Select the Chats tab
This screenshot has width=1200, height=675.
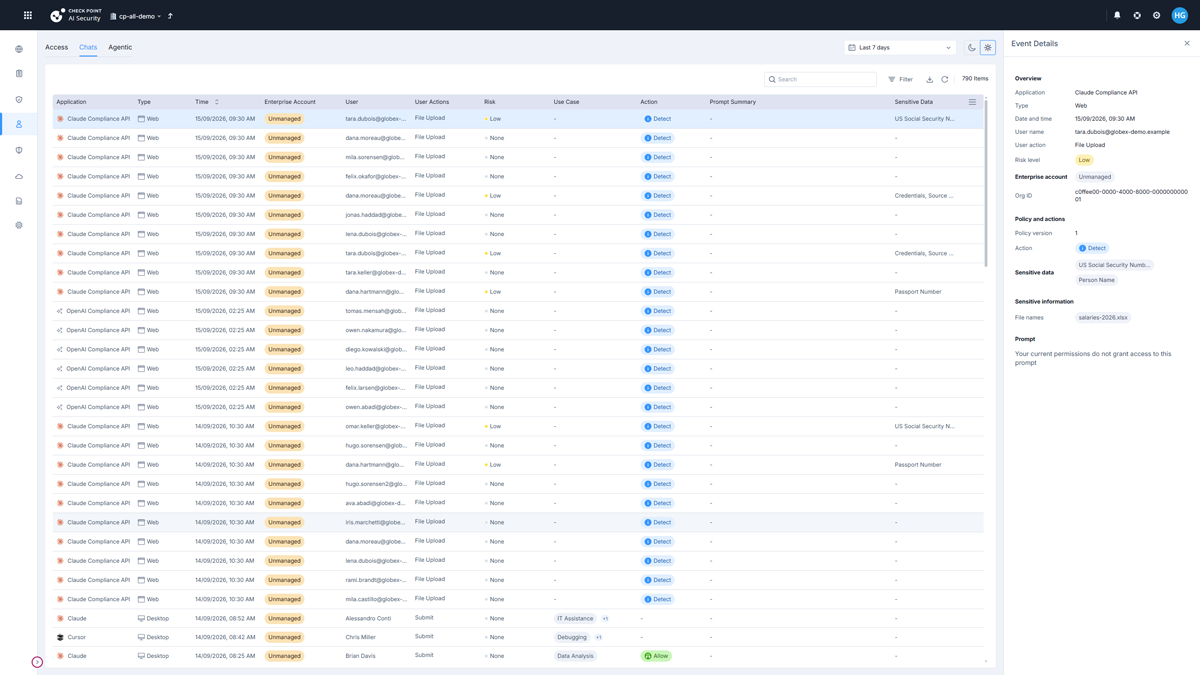88,47
